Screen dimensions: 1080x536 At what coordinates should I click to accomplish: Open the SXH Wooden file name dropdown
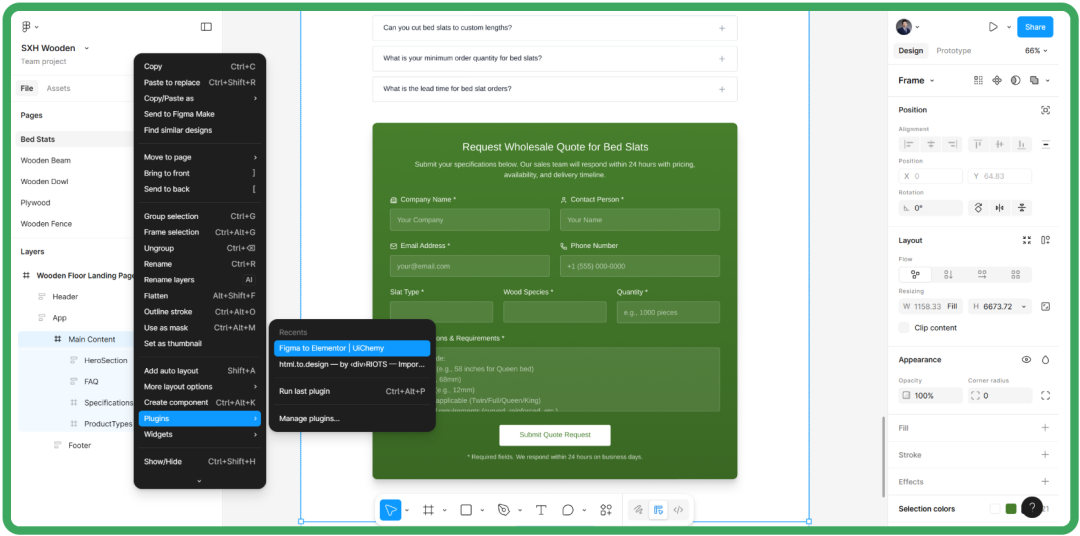(x=55, y=48)
